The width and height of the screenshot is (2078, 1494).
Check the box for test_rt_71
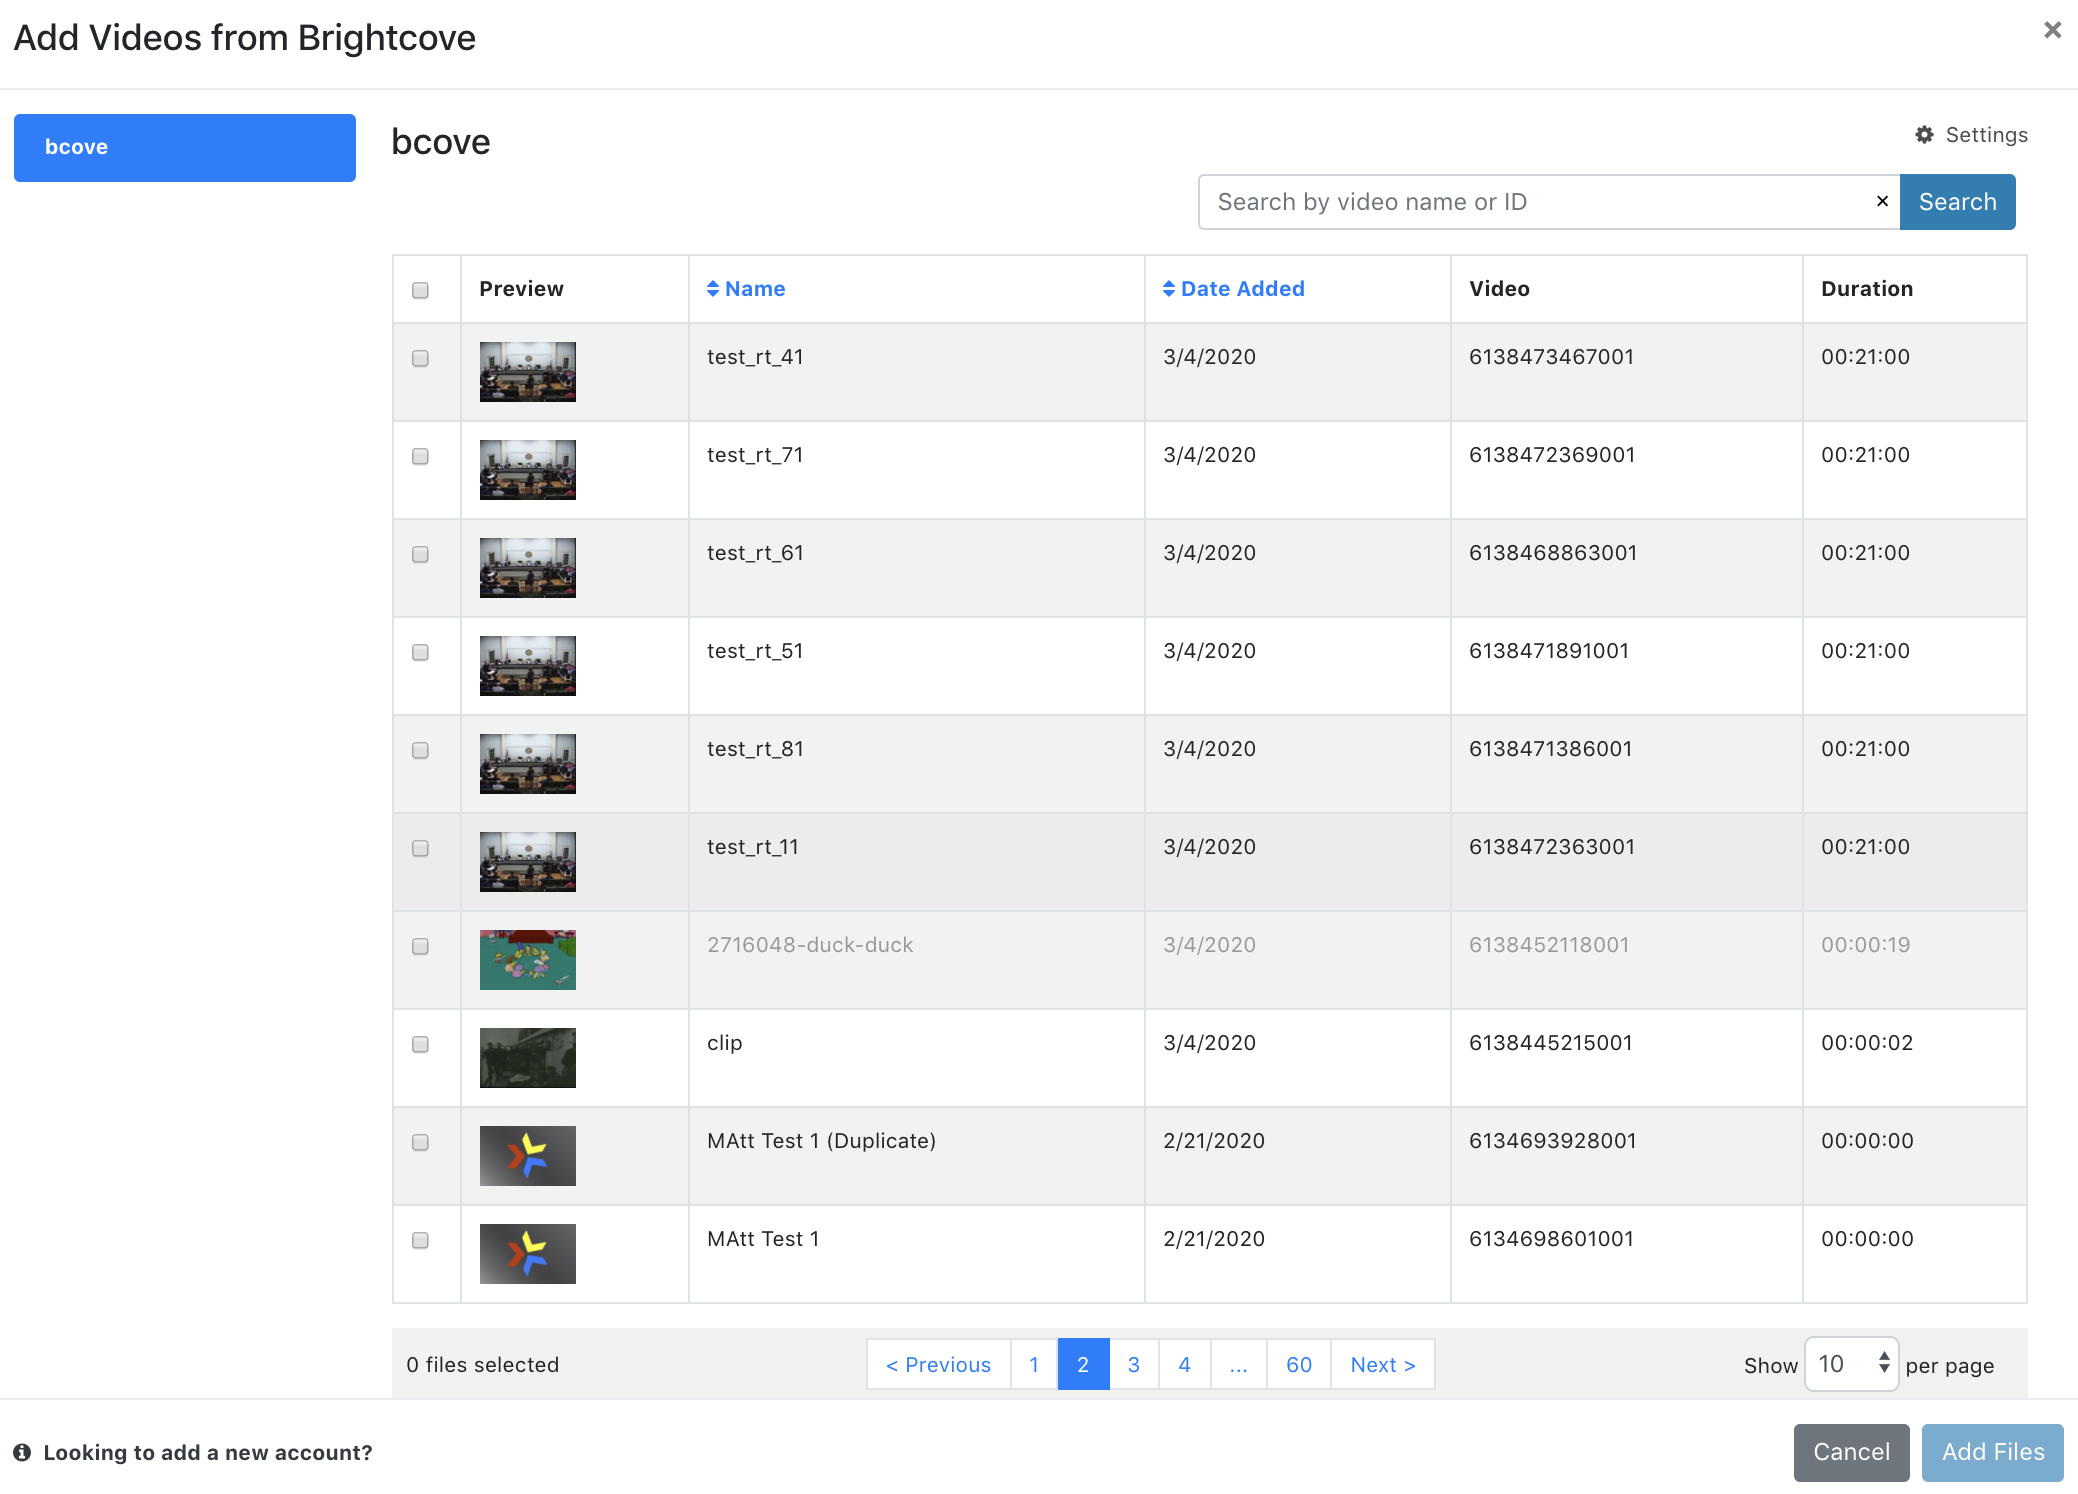[420, 456]
